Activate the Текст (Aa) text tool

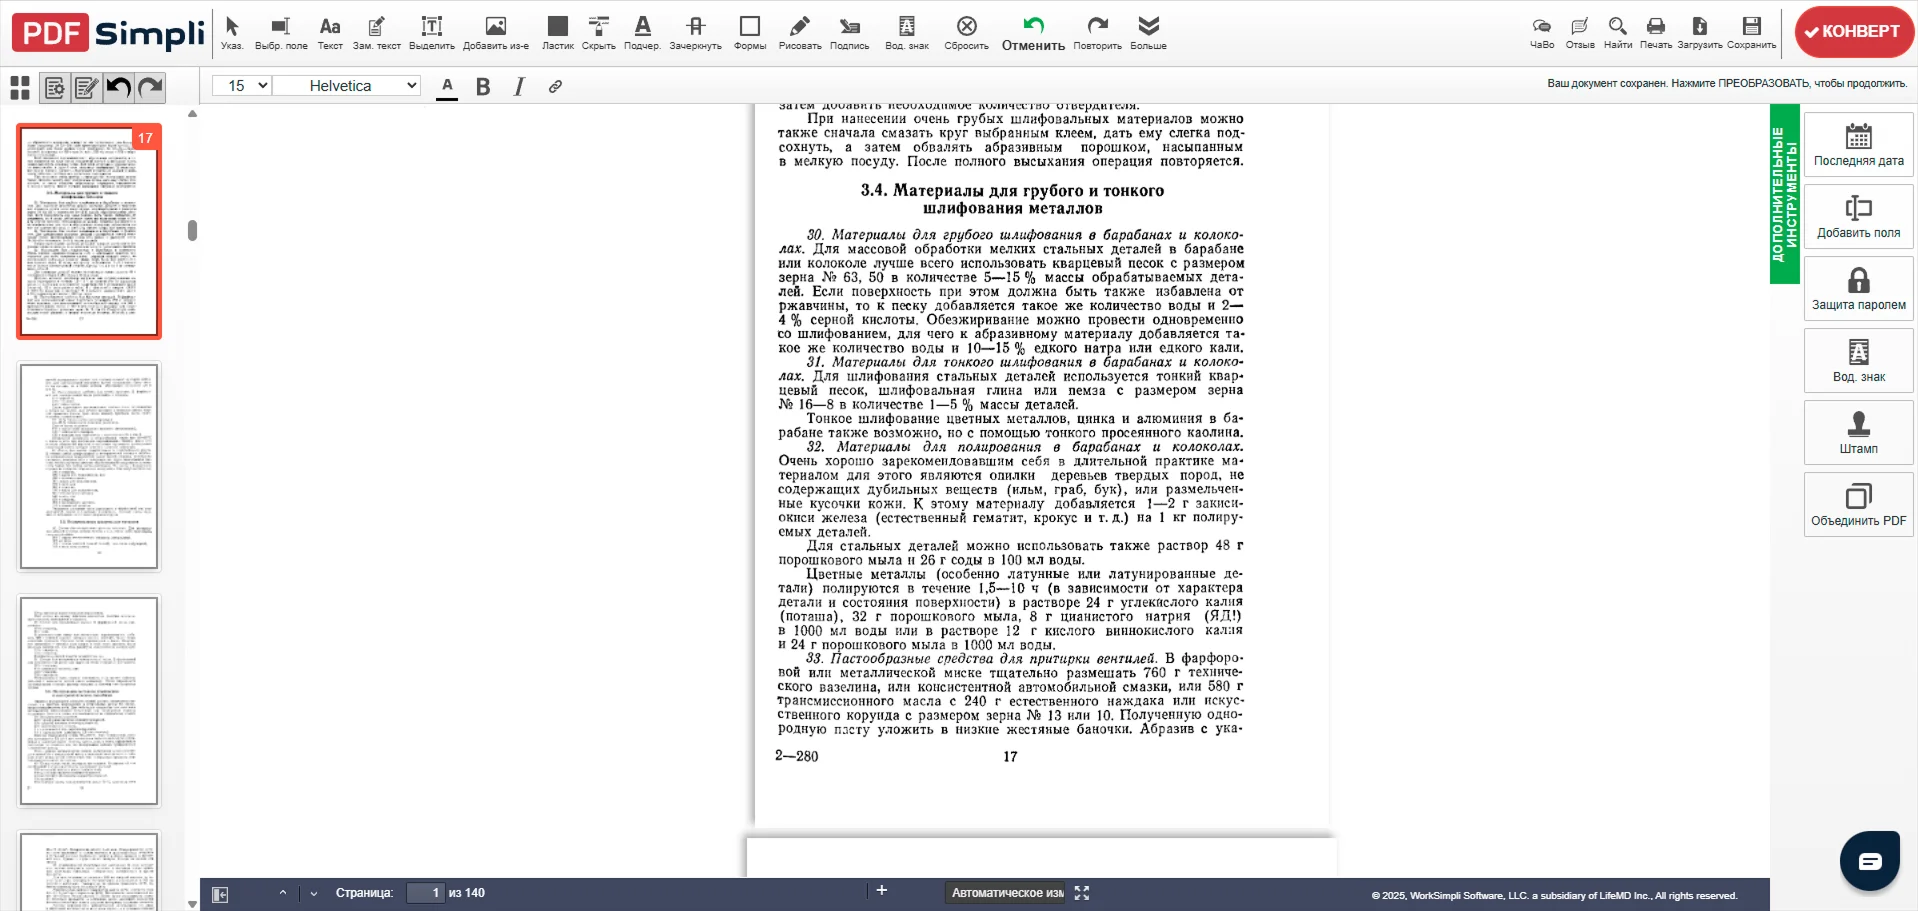330,32
